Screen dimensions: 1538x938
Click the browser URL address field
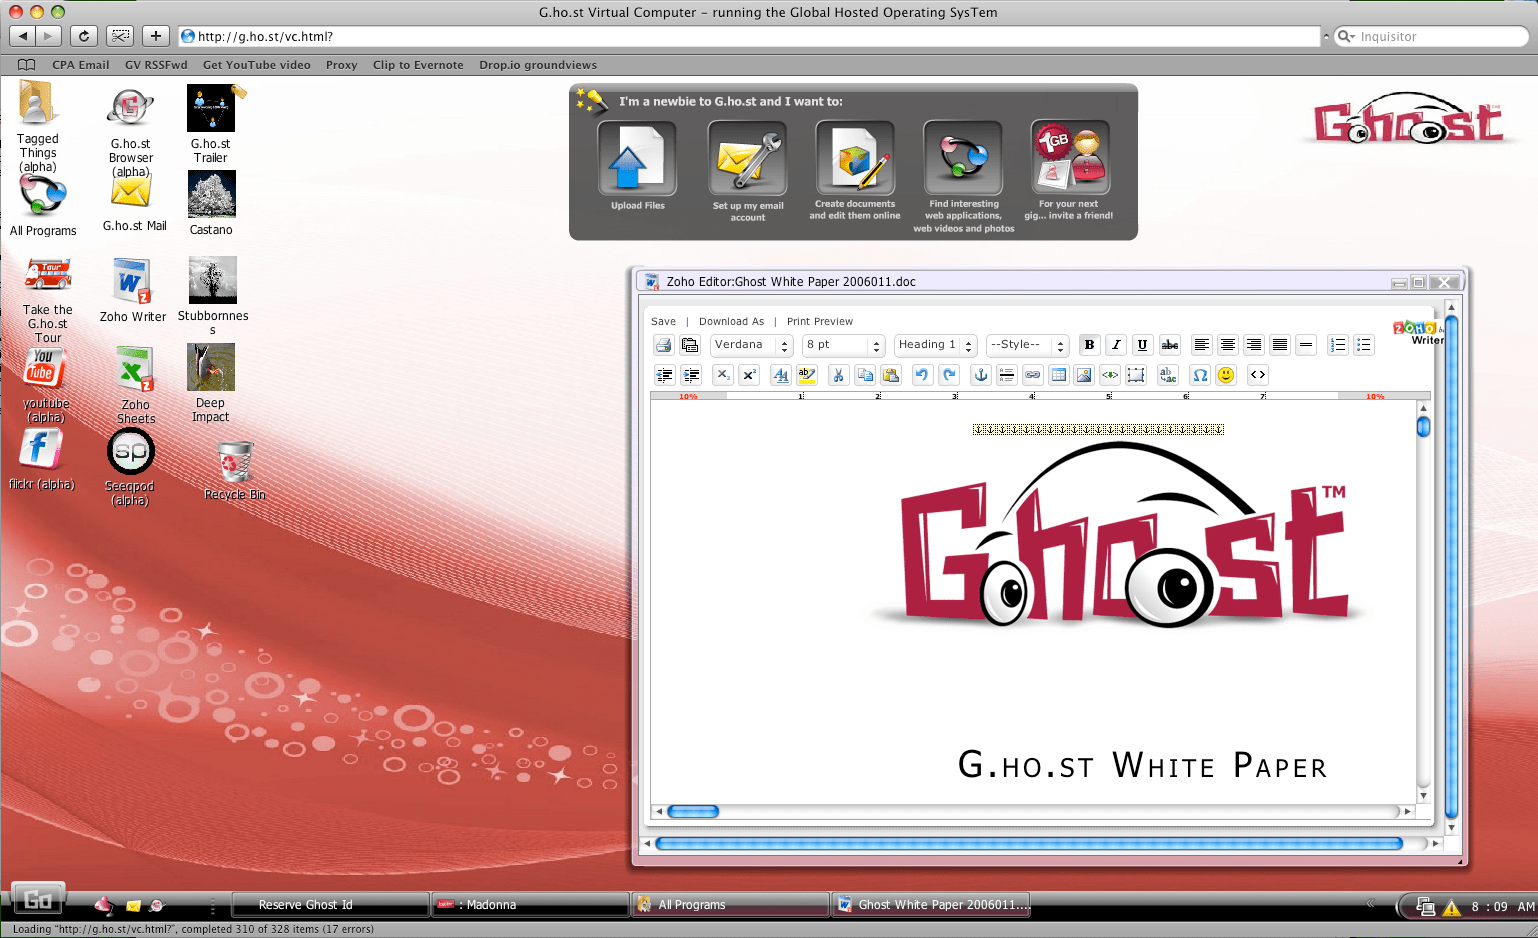[x=750, y=36]
